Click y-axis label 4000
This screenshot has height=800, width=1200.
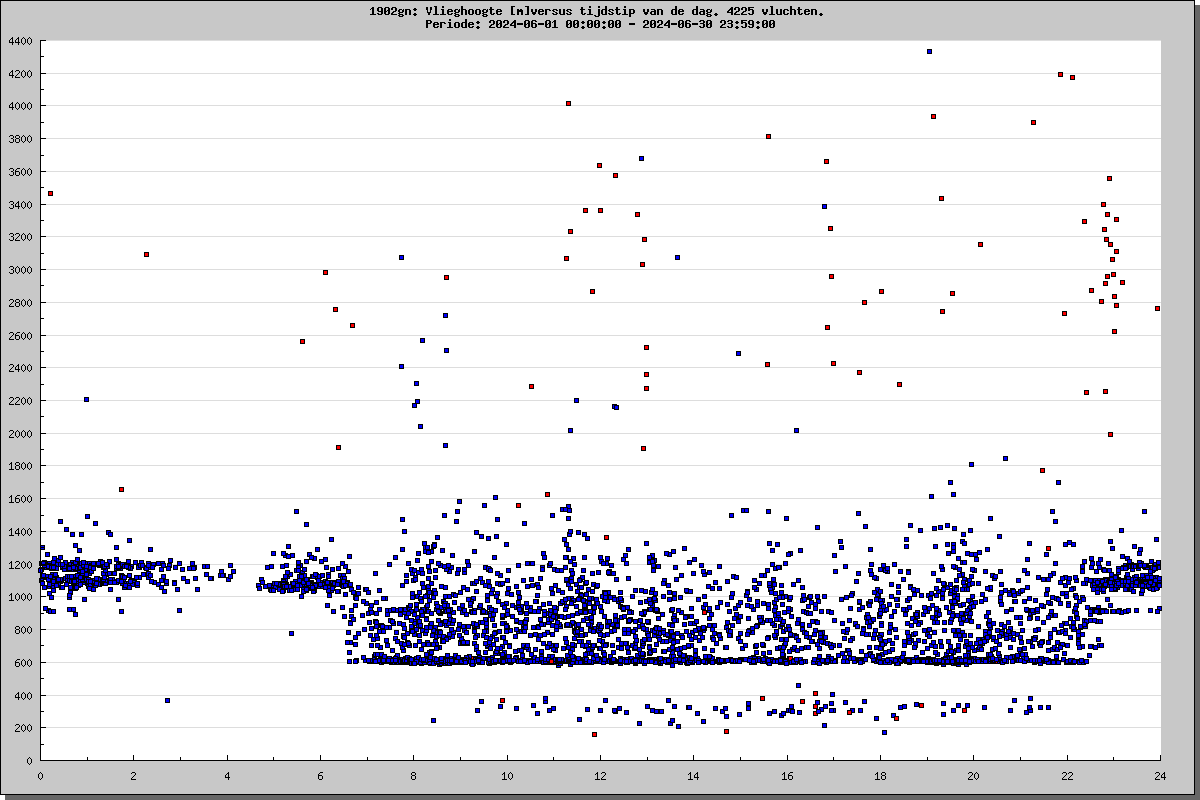point(20,106)
